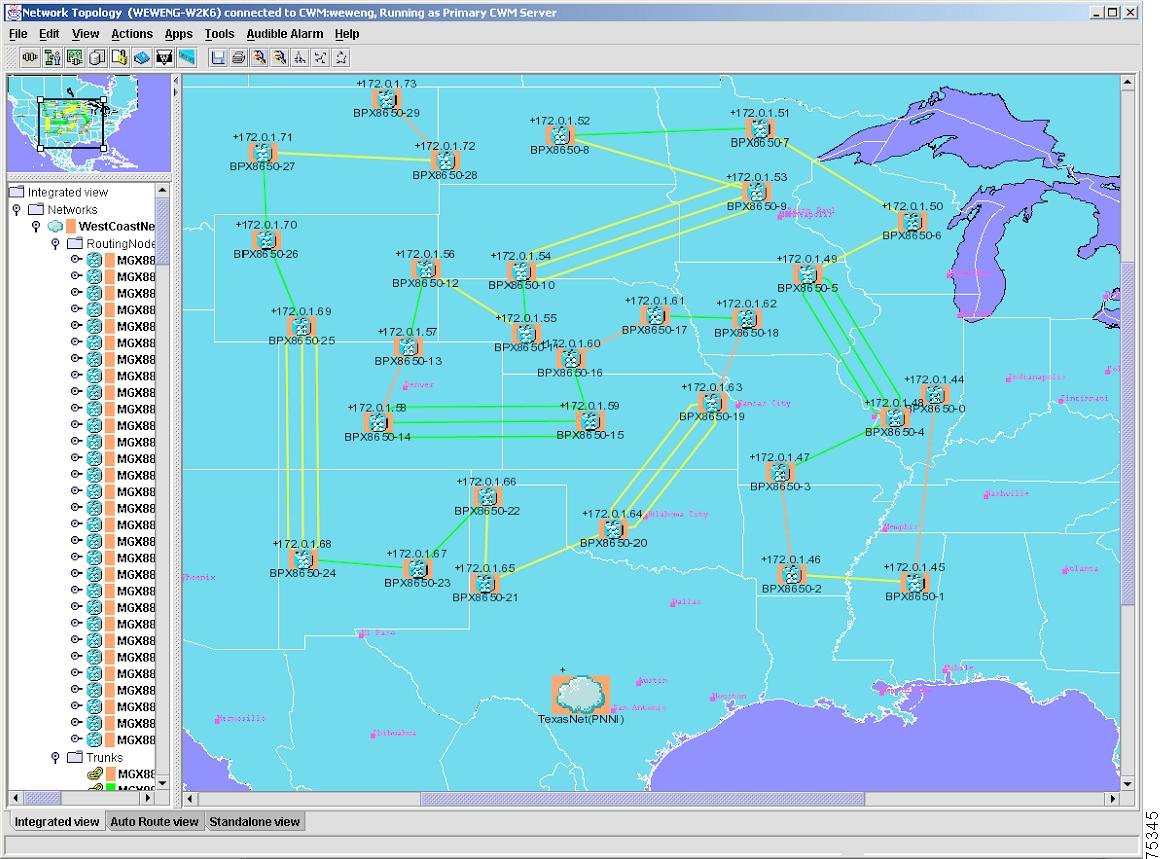Select the BPX8650-25 node icon
The image size is (1163, 859).
point(301,326)
